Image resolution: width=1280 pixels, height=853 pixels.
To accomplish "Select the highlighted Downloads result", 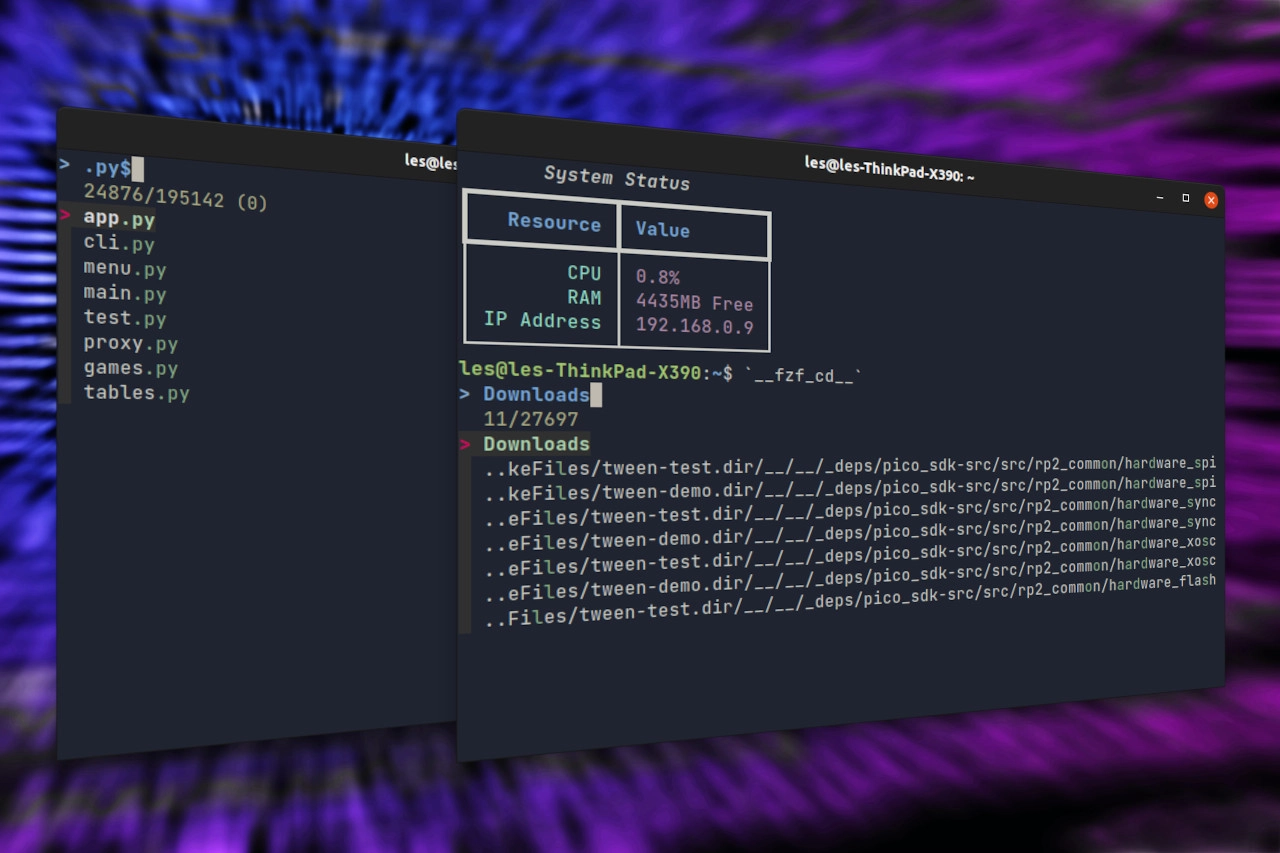I will pos(536,443).
